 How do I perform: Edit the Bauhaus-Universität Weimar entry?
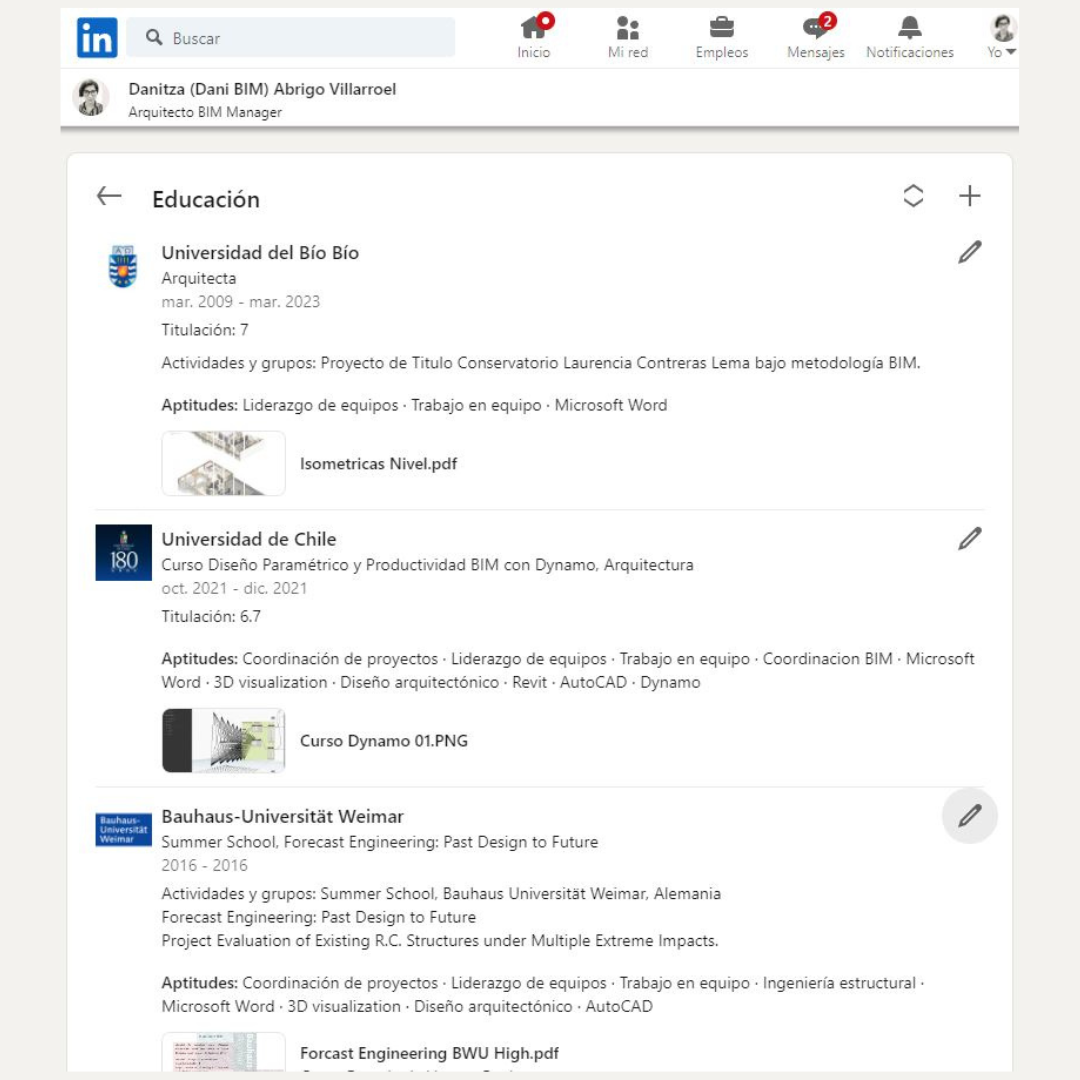(969, 816)
